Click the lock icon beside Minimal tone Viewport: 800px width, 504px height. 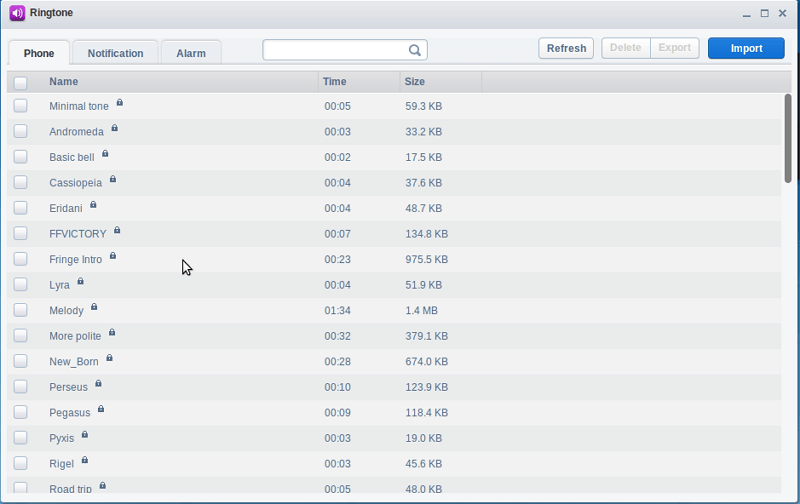[x=120, y=103]
